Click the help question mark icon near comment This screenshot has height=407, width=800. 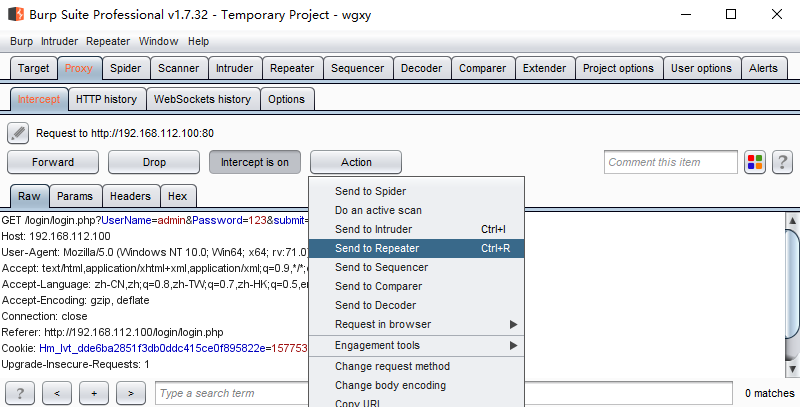coord(782,162)
